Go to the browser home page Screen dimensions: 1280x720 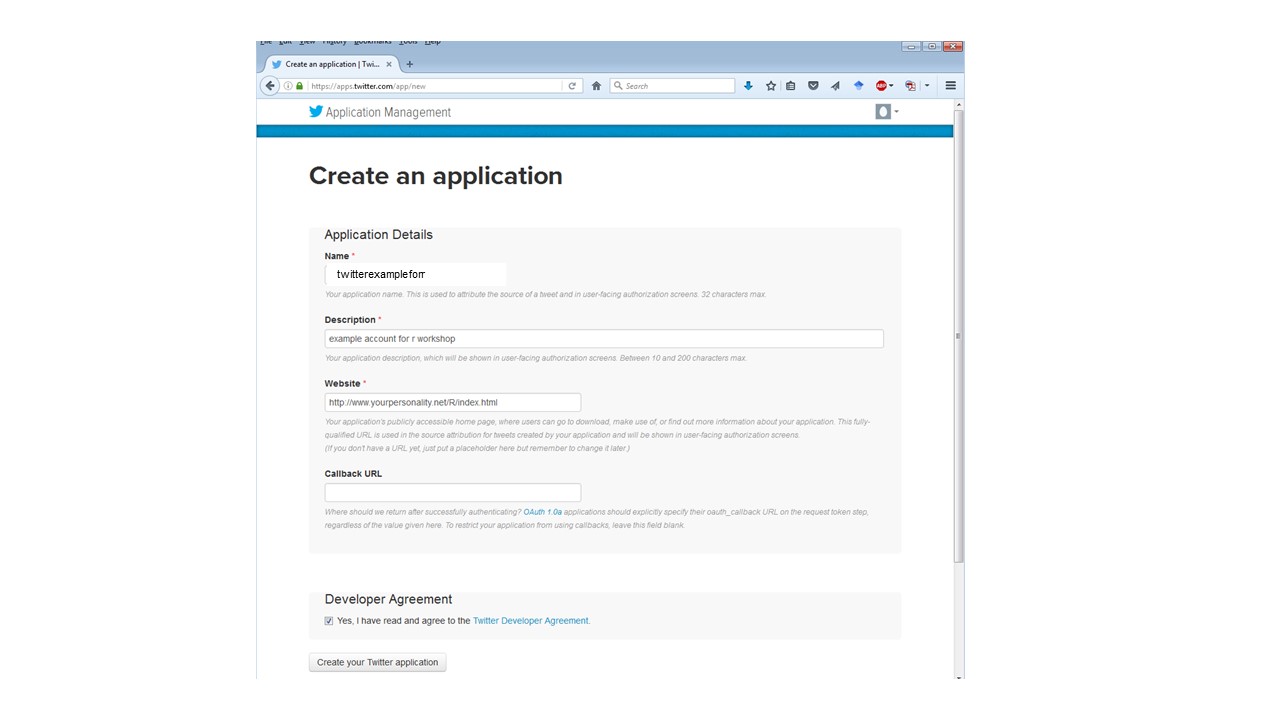point(596,86)
